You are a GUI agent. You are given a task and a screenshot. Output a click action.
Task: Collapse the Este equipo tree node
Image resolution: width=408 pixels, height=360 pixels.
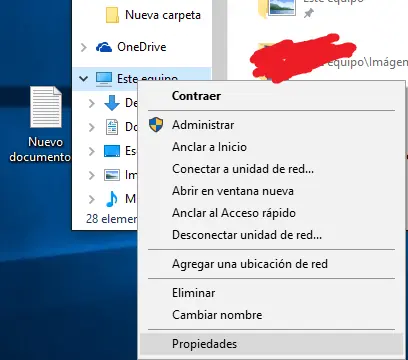tap(83, 79)
